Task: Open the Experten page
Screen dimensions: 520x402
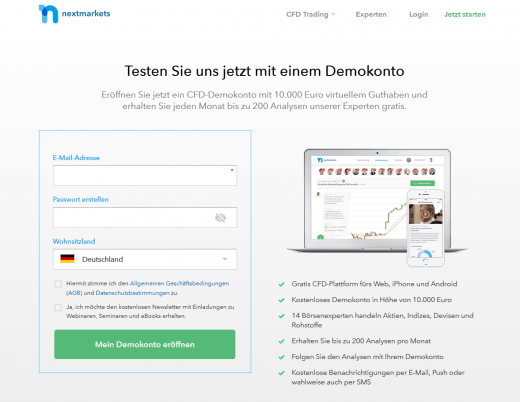Action: [x=371, y=14]
